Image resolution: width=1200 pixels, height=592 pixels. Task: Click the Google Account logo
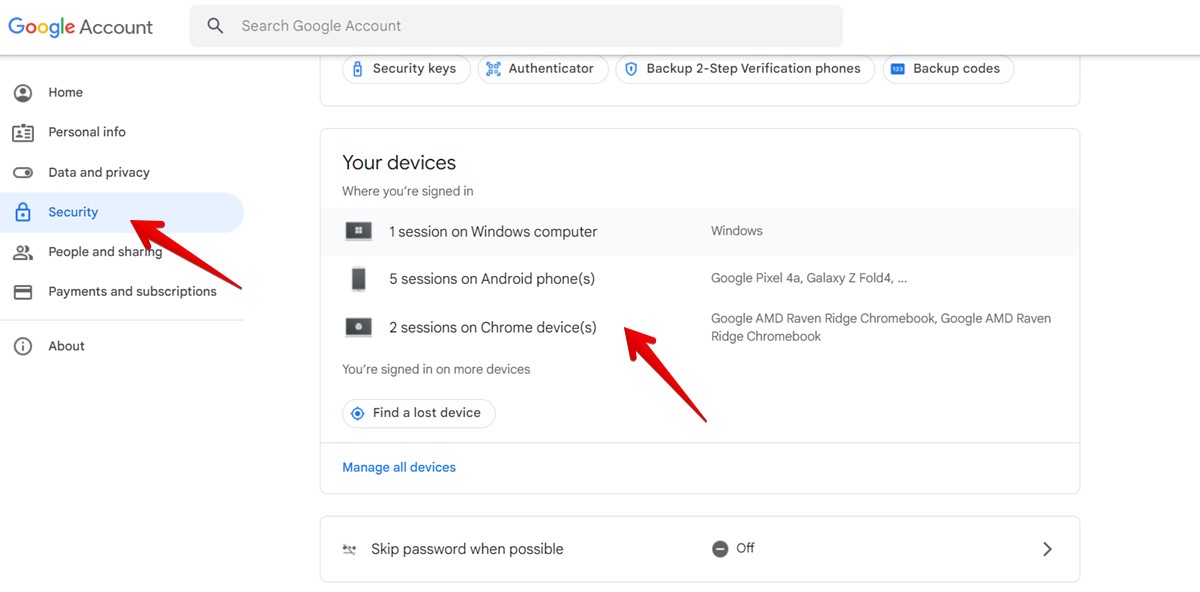(x=81, y=26)
